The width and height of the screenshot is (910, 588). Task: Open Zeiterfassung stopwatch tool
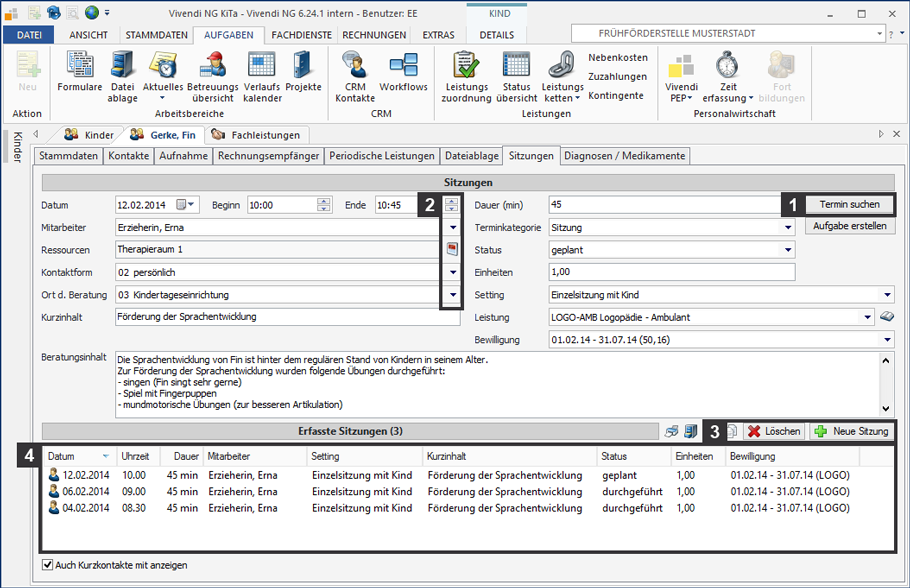tap(728, 77)
